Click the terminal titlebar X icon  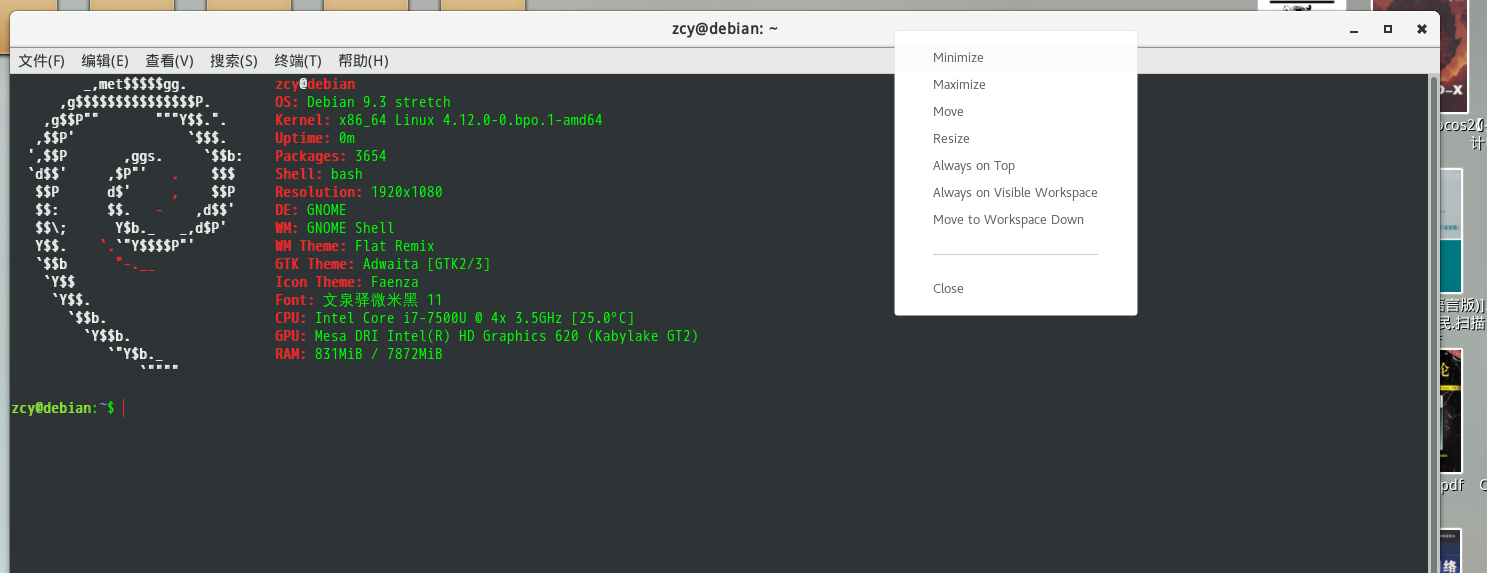[1421, 30]
